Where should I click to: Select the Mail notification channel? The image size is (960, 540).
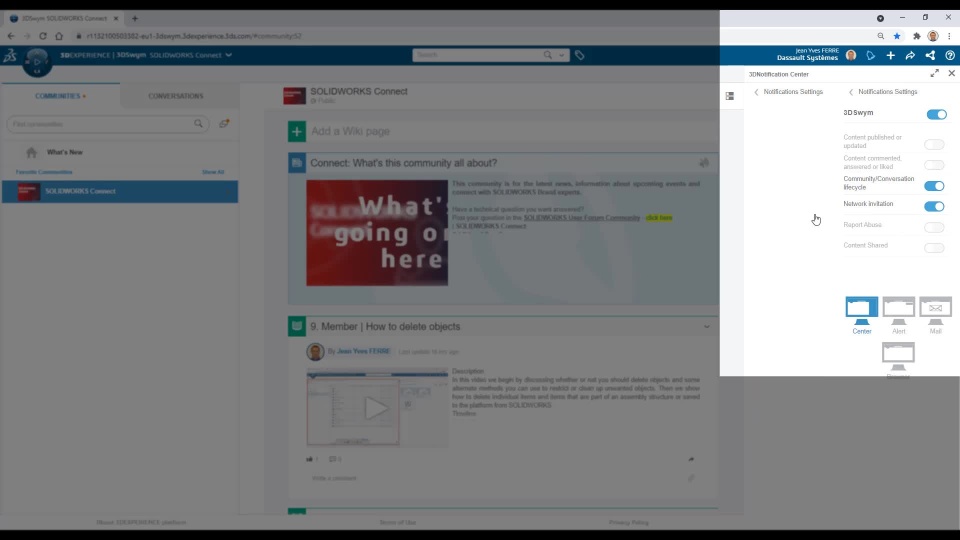(x=936, y=315)
